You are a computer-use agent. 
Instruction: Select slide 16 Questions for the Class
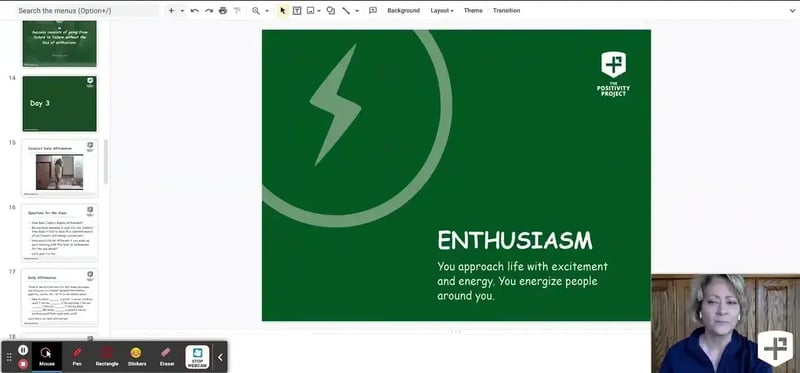coord(59,233)
